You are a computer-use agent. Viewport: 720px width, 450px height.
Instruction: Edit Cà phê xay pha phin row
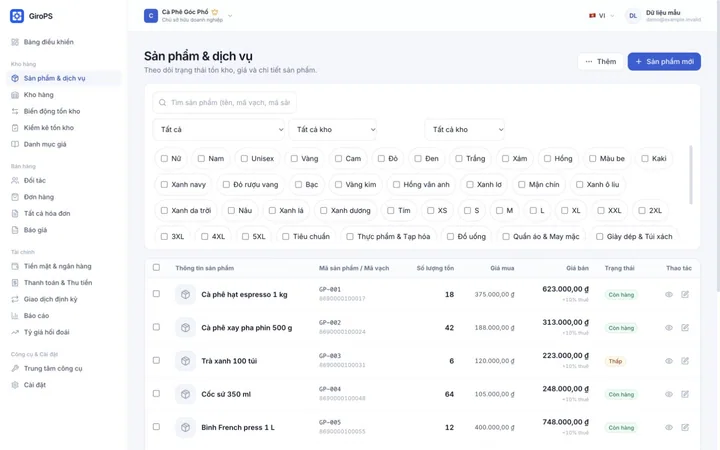(x=685, y=328)
